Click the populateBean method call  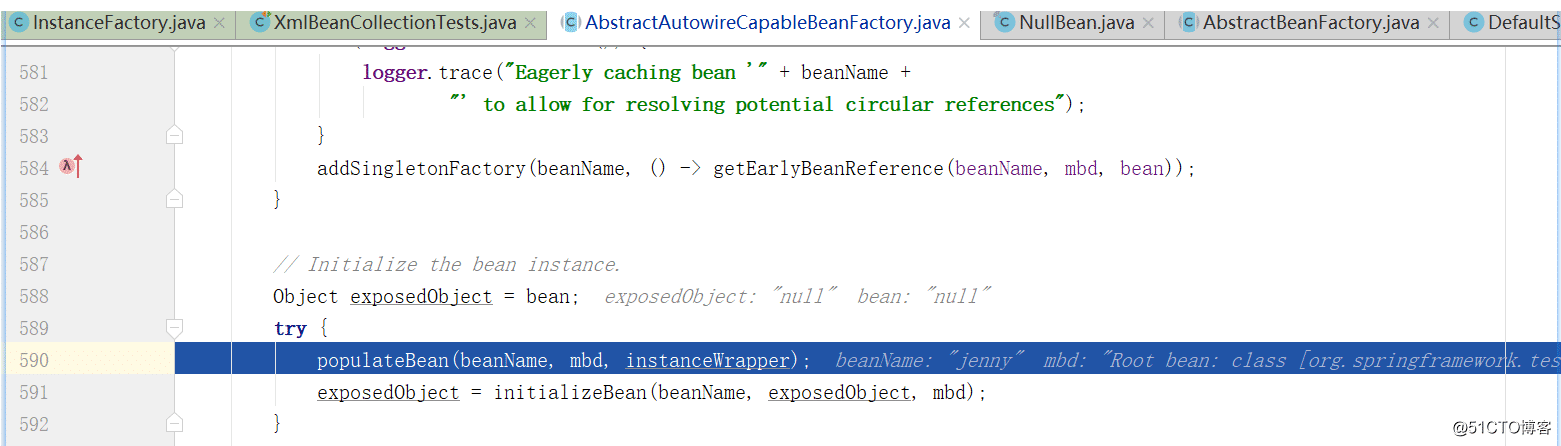click(x=383, y=360)
